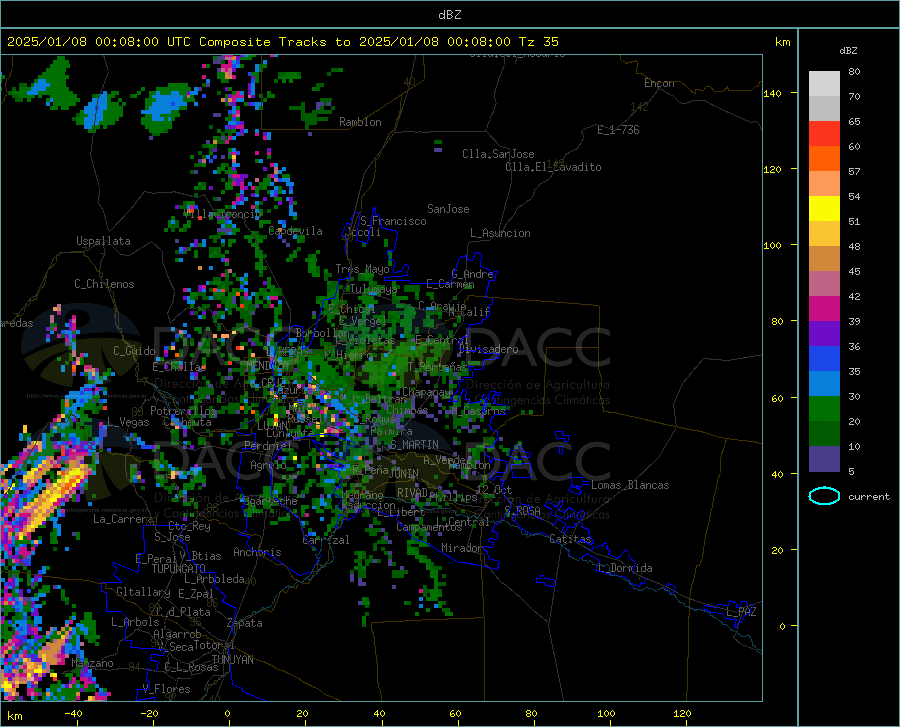
Task: Click the green 30 dBZ legend color
Action: 824,409
